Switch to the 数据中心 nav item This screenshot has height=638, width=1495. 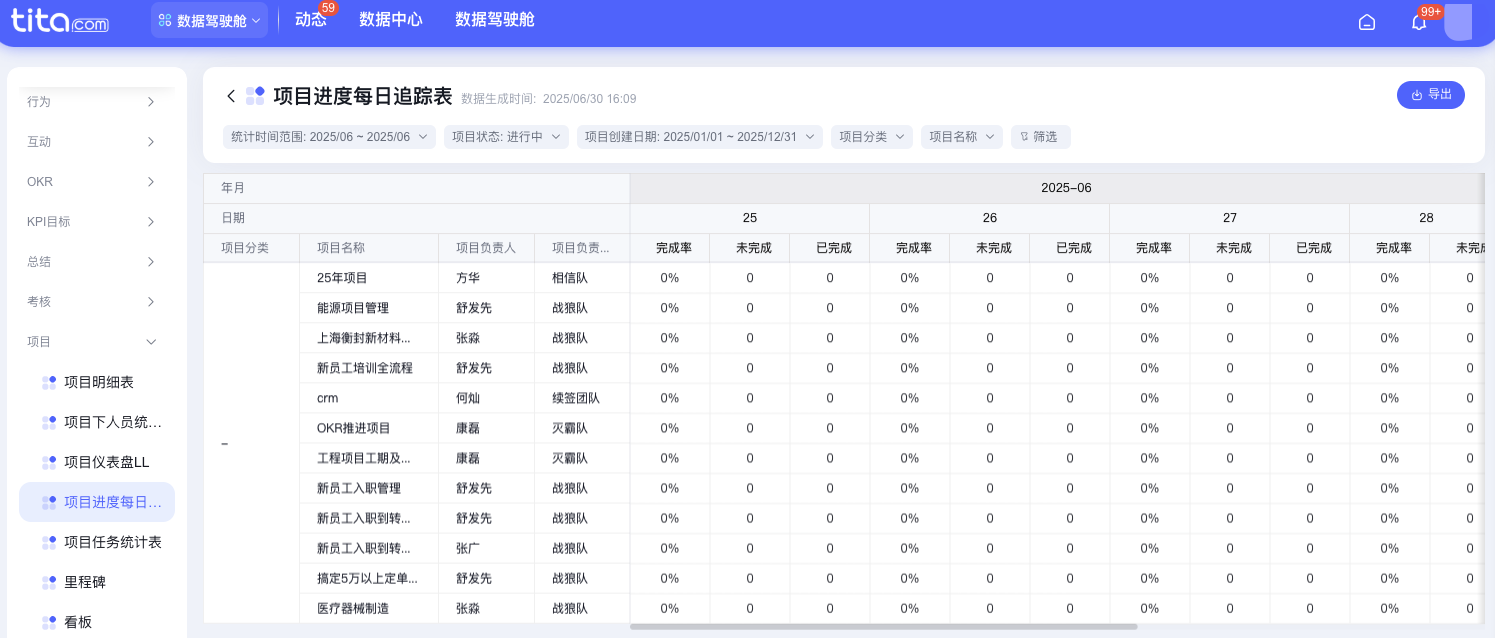pos(391,19)
